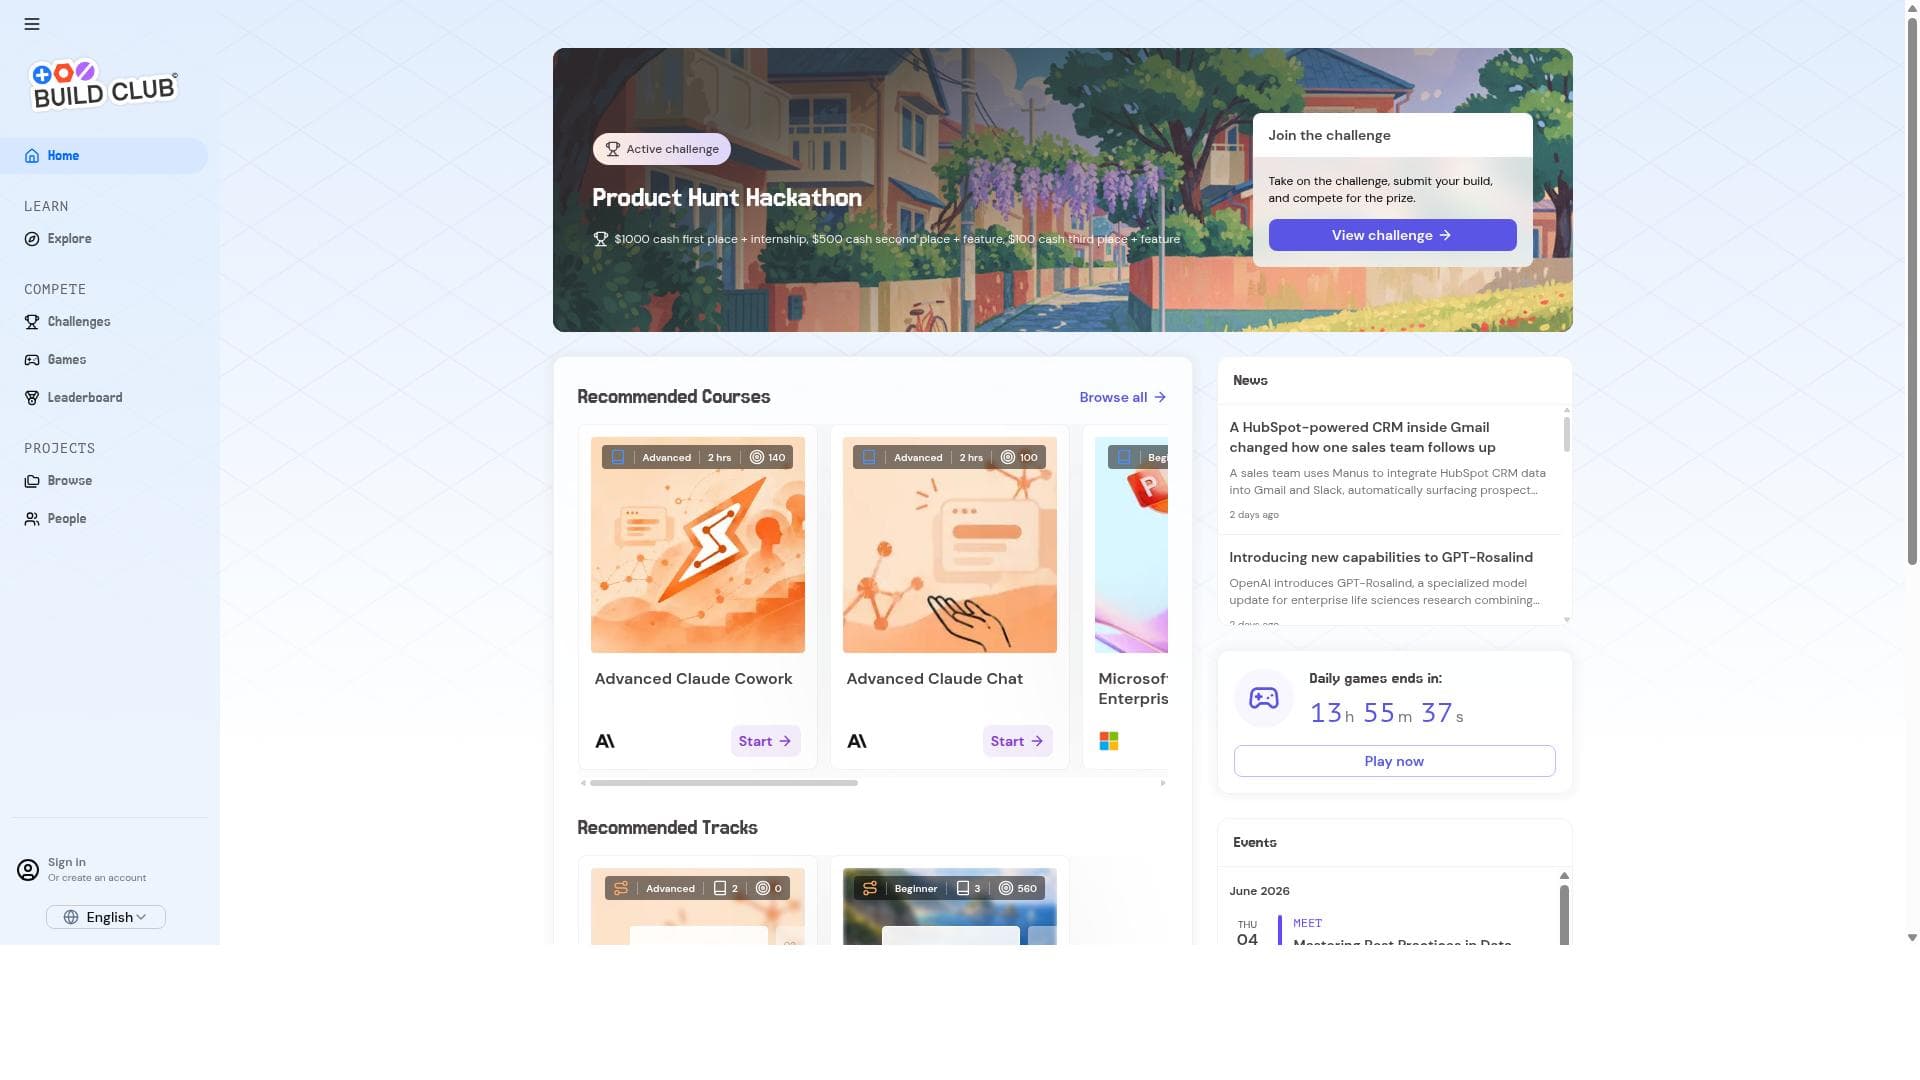Screen dimensions: 1920x1080
Task: Click the Microsoft logo on the course card
Action: click(1109, 741)
